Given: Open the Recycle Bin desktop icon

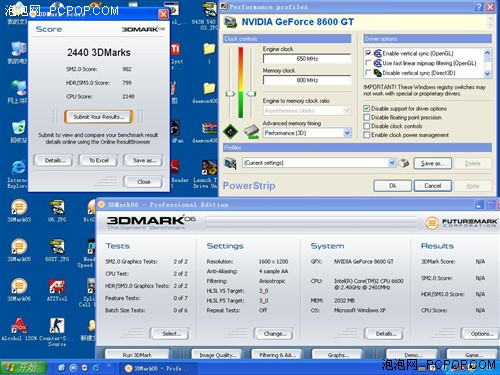Looking at the screenshot, I should (18, 132).
